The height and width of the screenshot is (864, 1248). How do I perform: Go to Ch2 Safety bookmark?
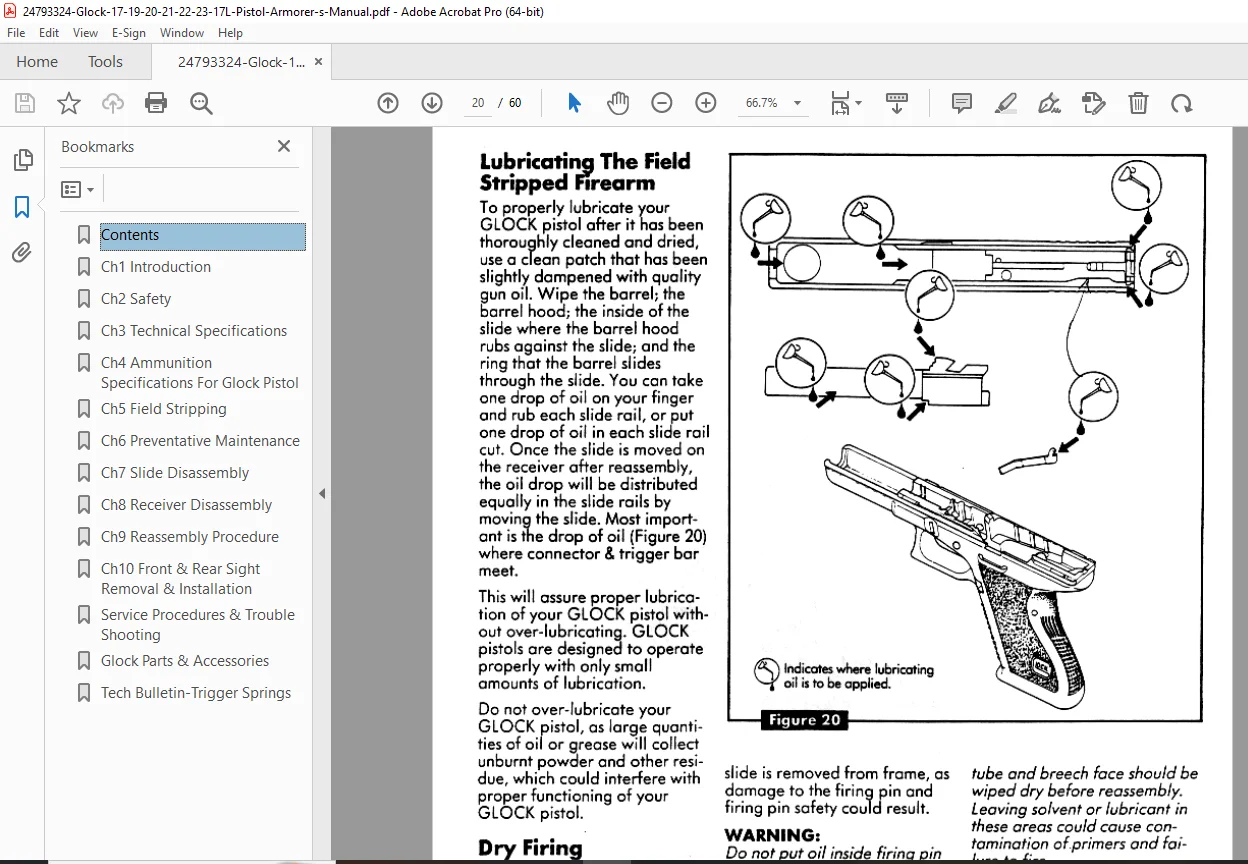[x=136, y=299]
